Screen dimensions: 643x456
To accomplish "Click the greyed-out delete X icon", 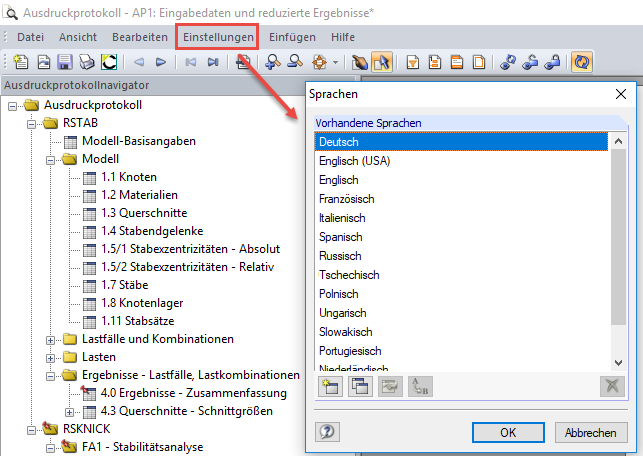I will tap(612, 386).
